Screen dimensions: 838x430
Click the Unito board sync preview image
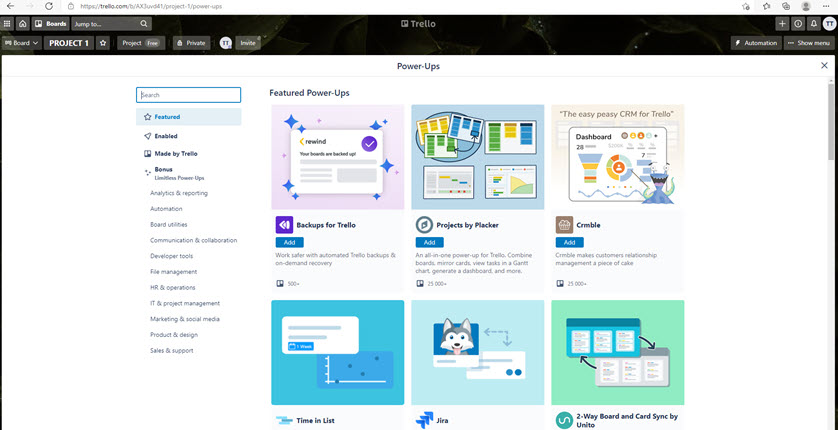click(x=618, y=353)
